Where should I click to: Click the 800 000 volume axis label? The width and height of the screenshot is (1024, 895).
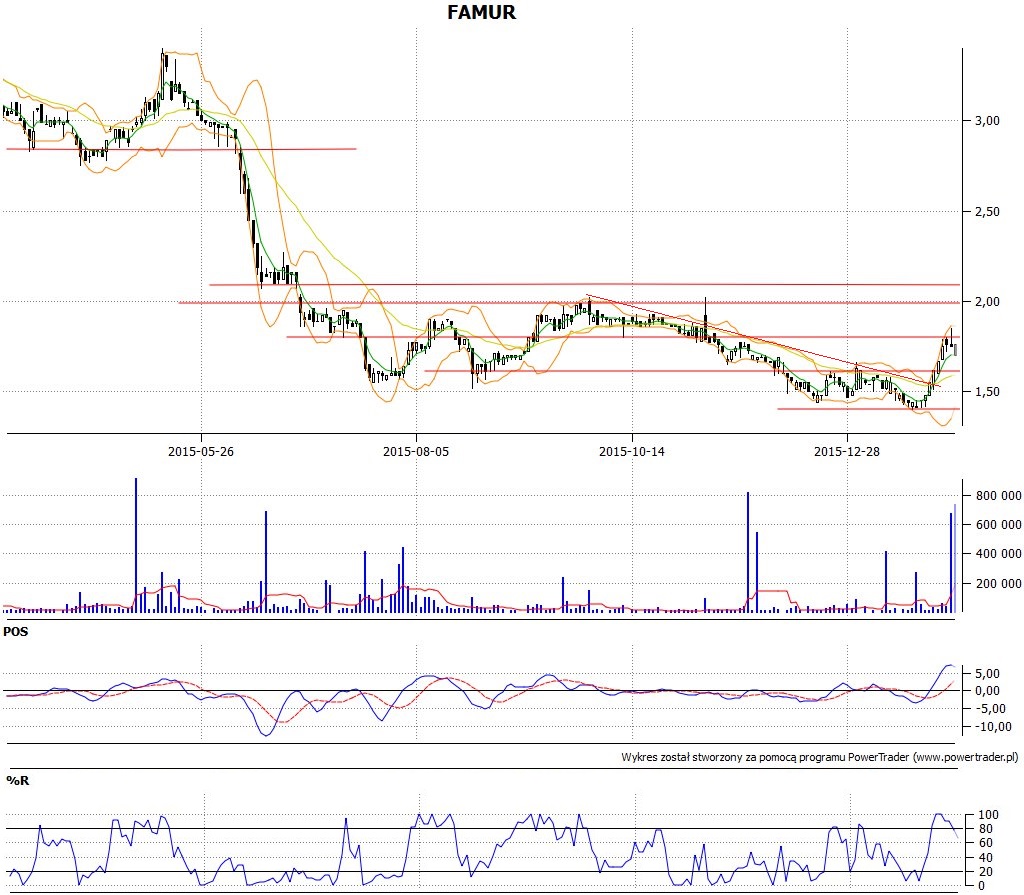tap(999, 495)
